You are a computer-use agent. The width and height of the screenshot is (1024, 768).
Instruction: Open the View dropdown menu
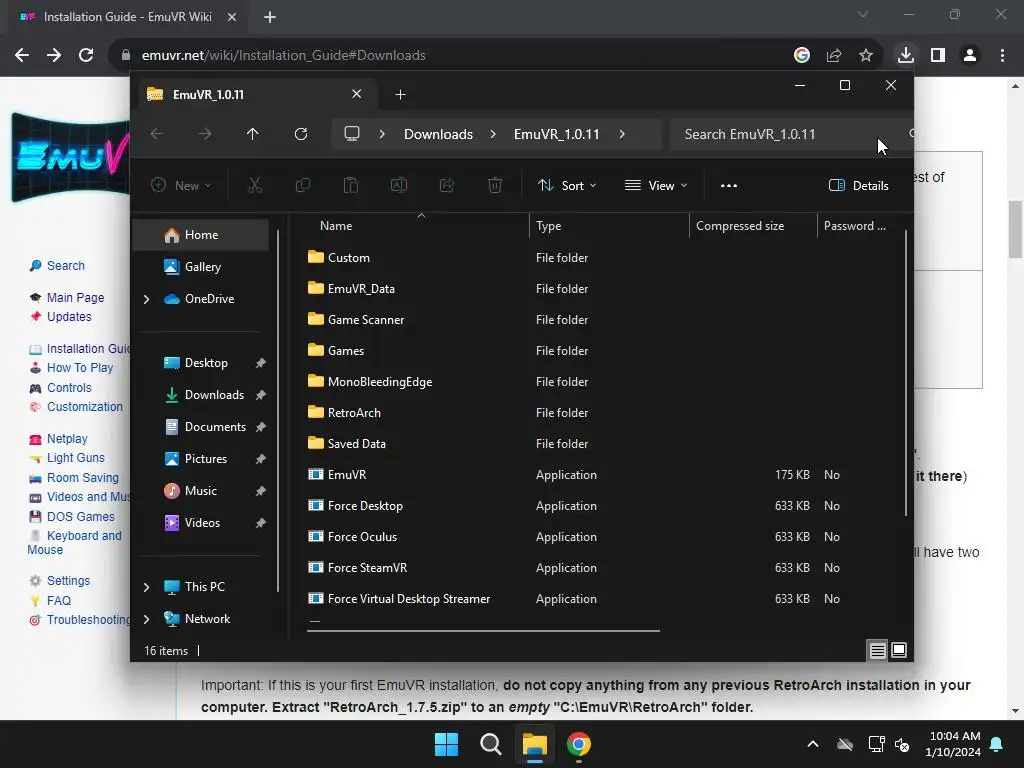pyautogui.click(x=656, y=185)
